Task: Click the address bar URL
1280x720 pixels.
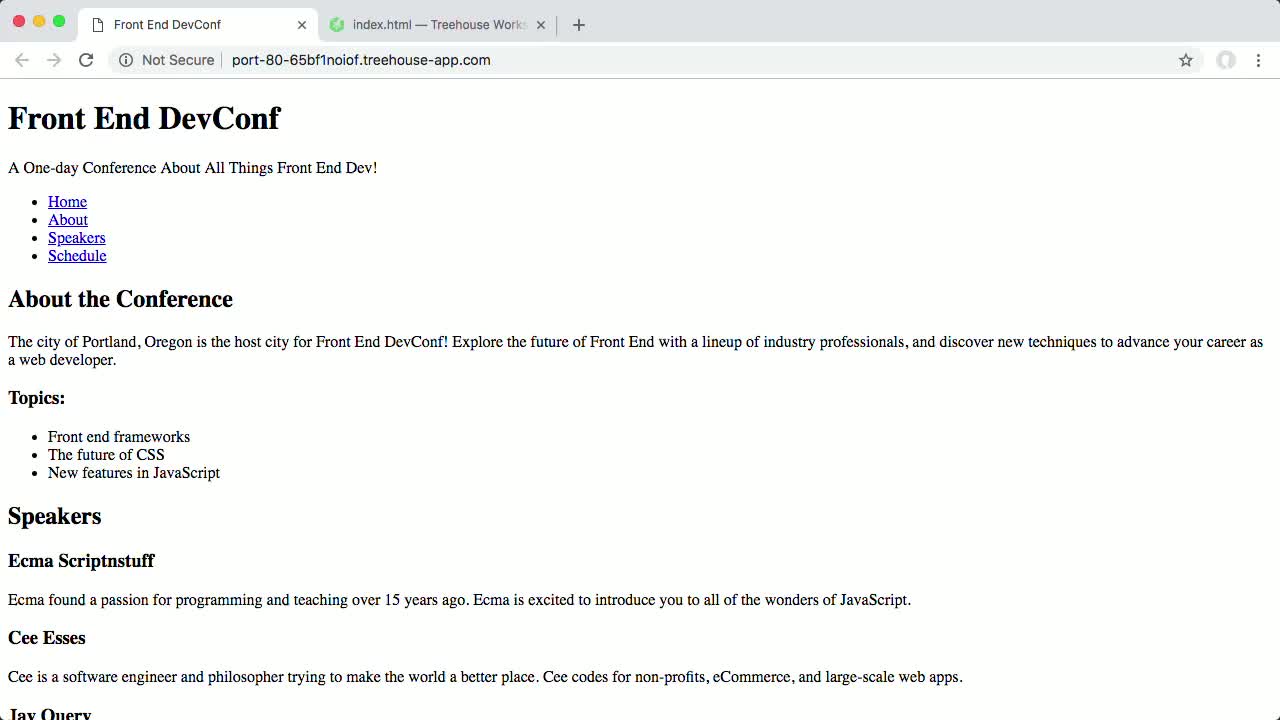Action: 361,60
